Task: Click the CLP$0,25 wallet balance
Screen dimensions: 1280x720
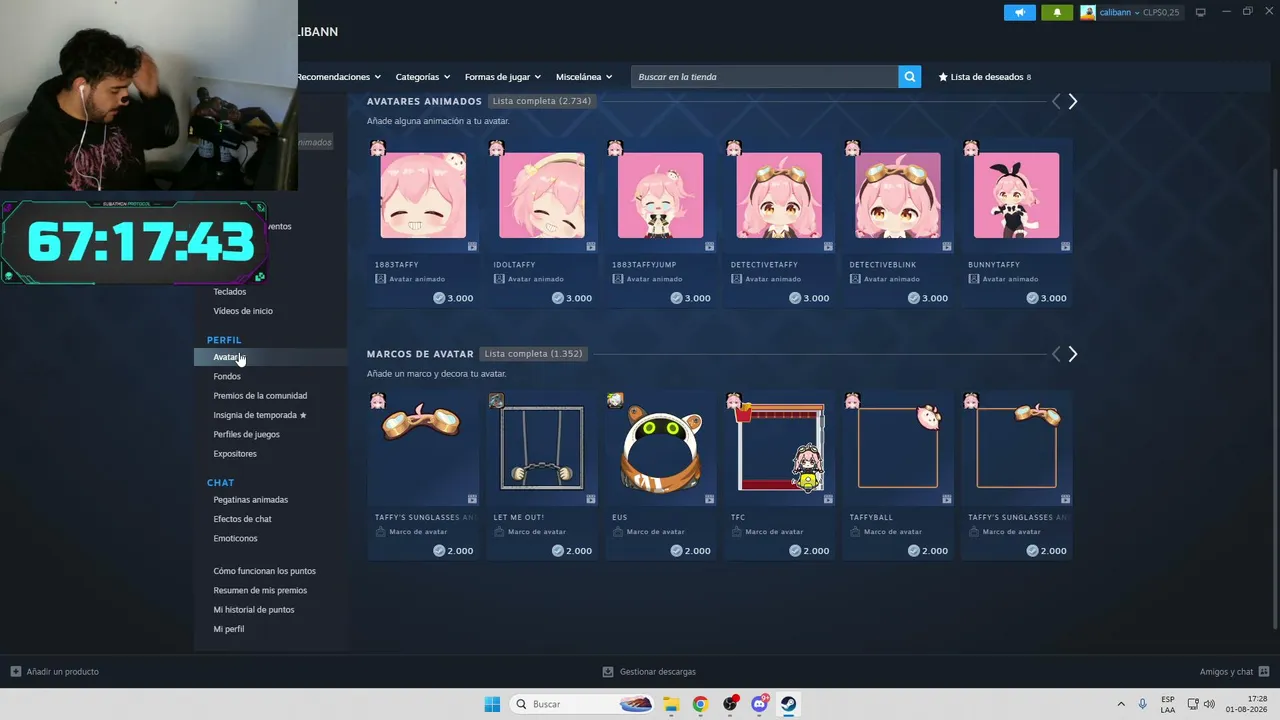Action: (x=1161, y=13)
